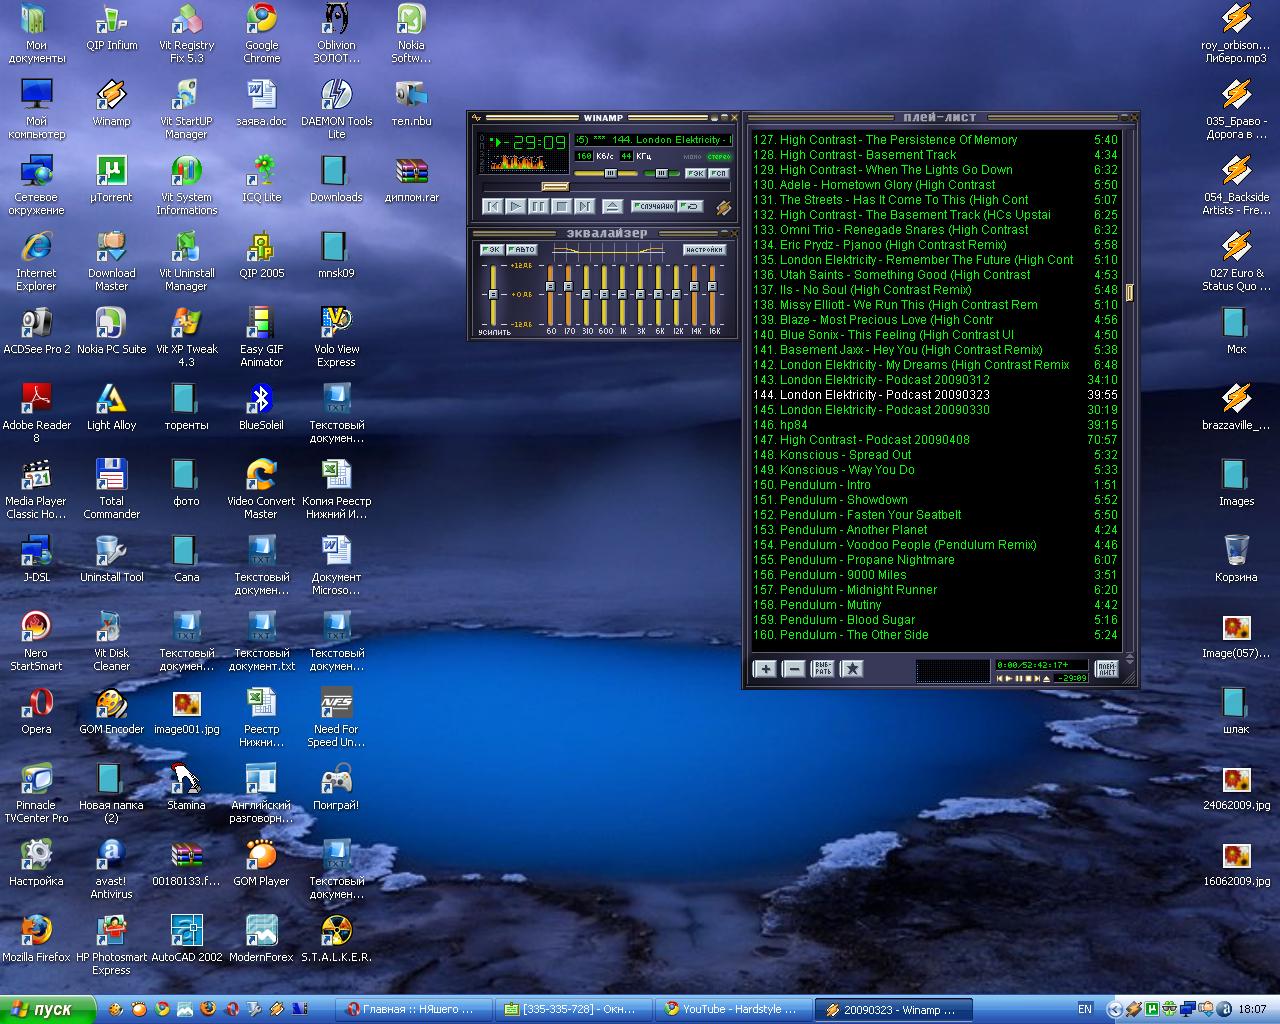Open Google Chrome desktop icon
The image size is (1280, 1024).
coord(261,33)
